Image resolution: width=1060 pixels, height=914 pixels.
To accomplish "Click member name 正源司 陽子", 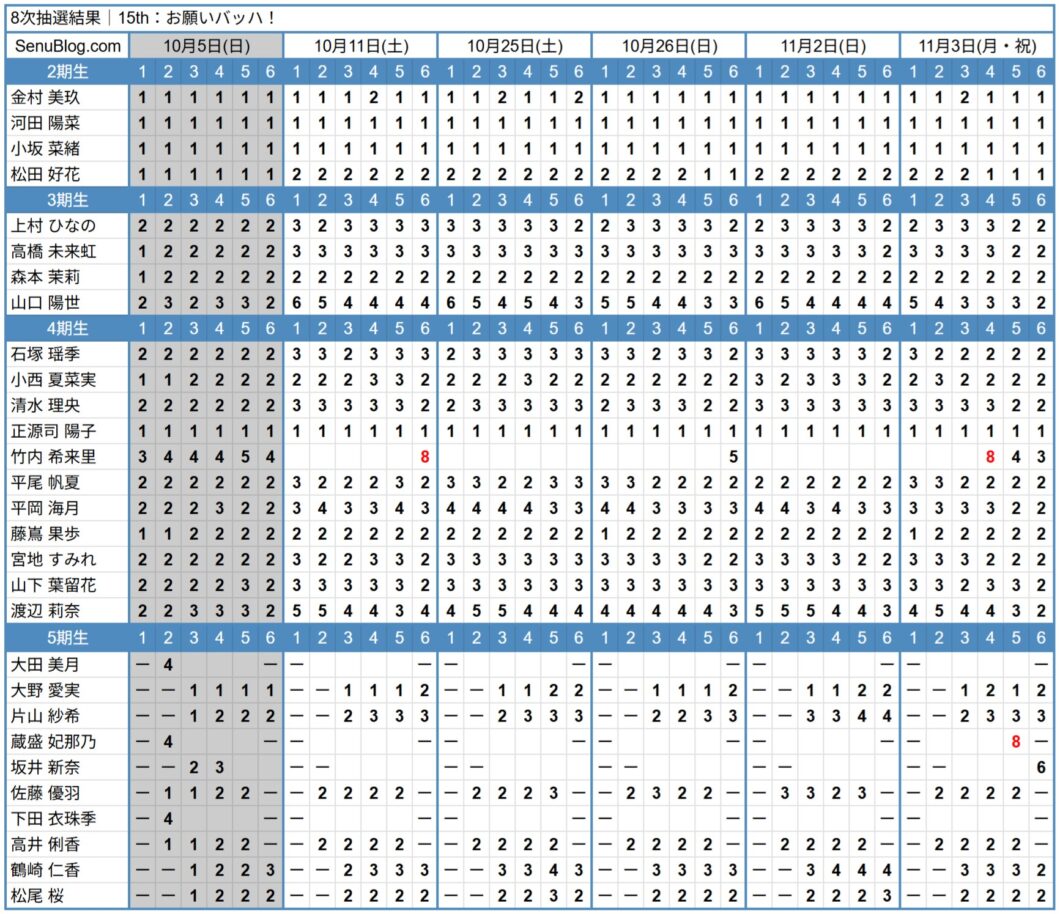I will (x=54, y=431).
